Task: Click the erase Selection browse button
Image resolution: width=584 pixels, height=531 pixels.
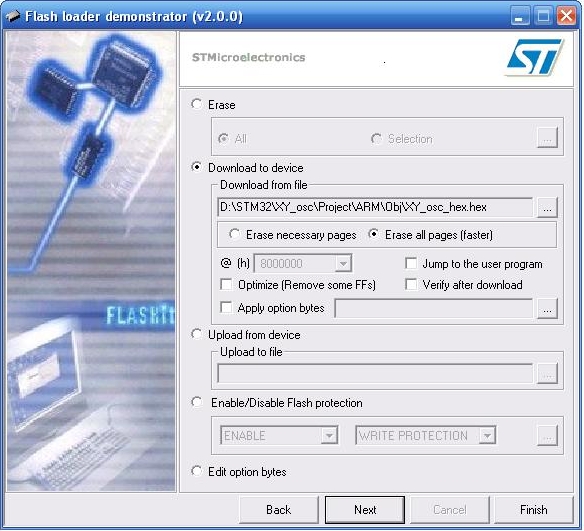Action: click(547, 137)
